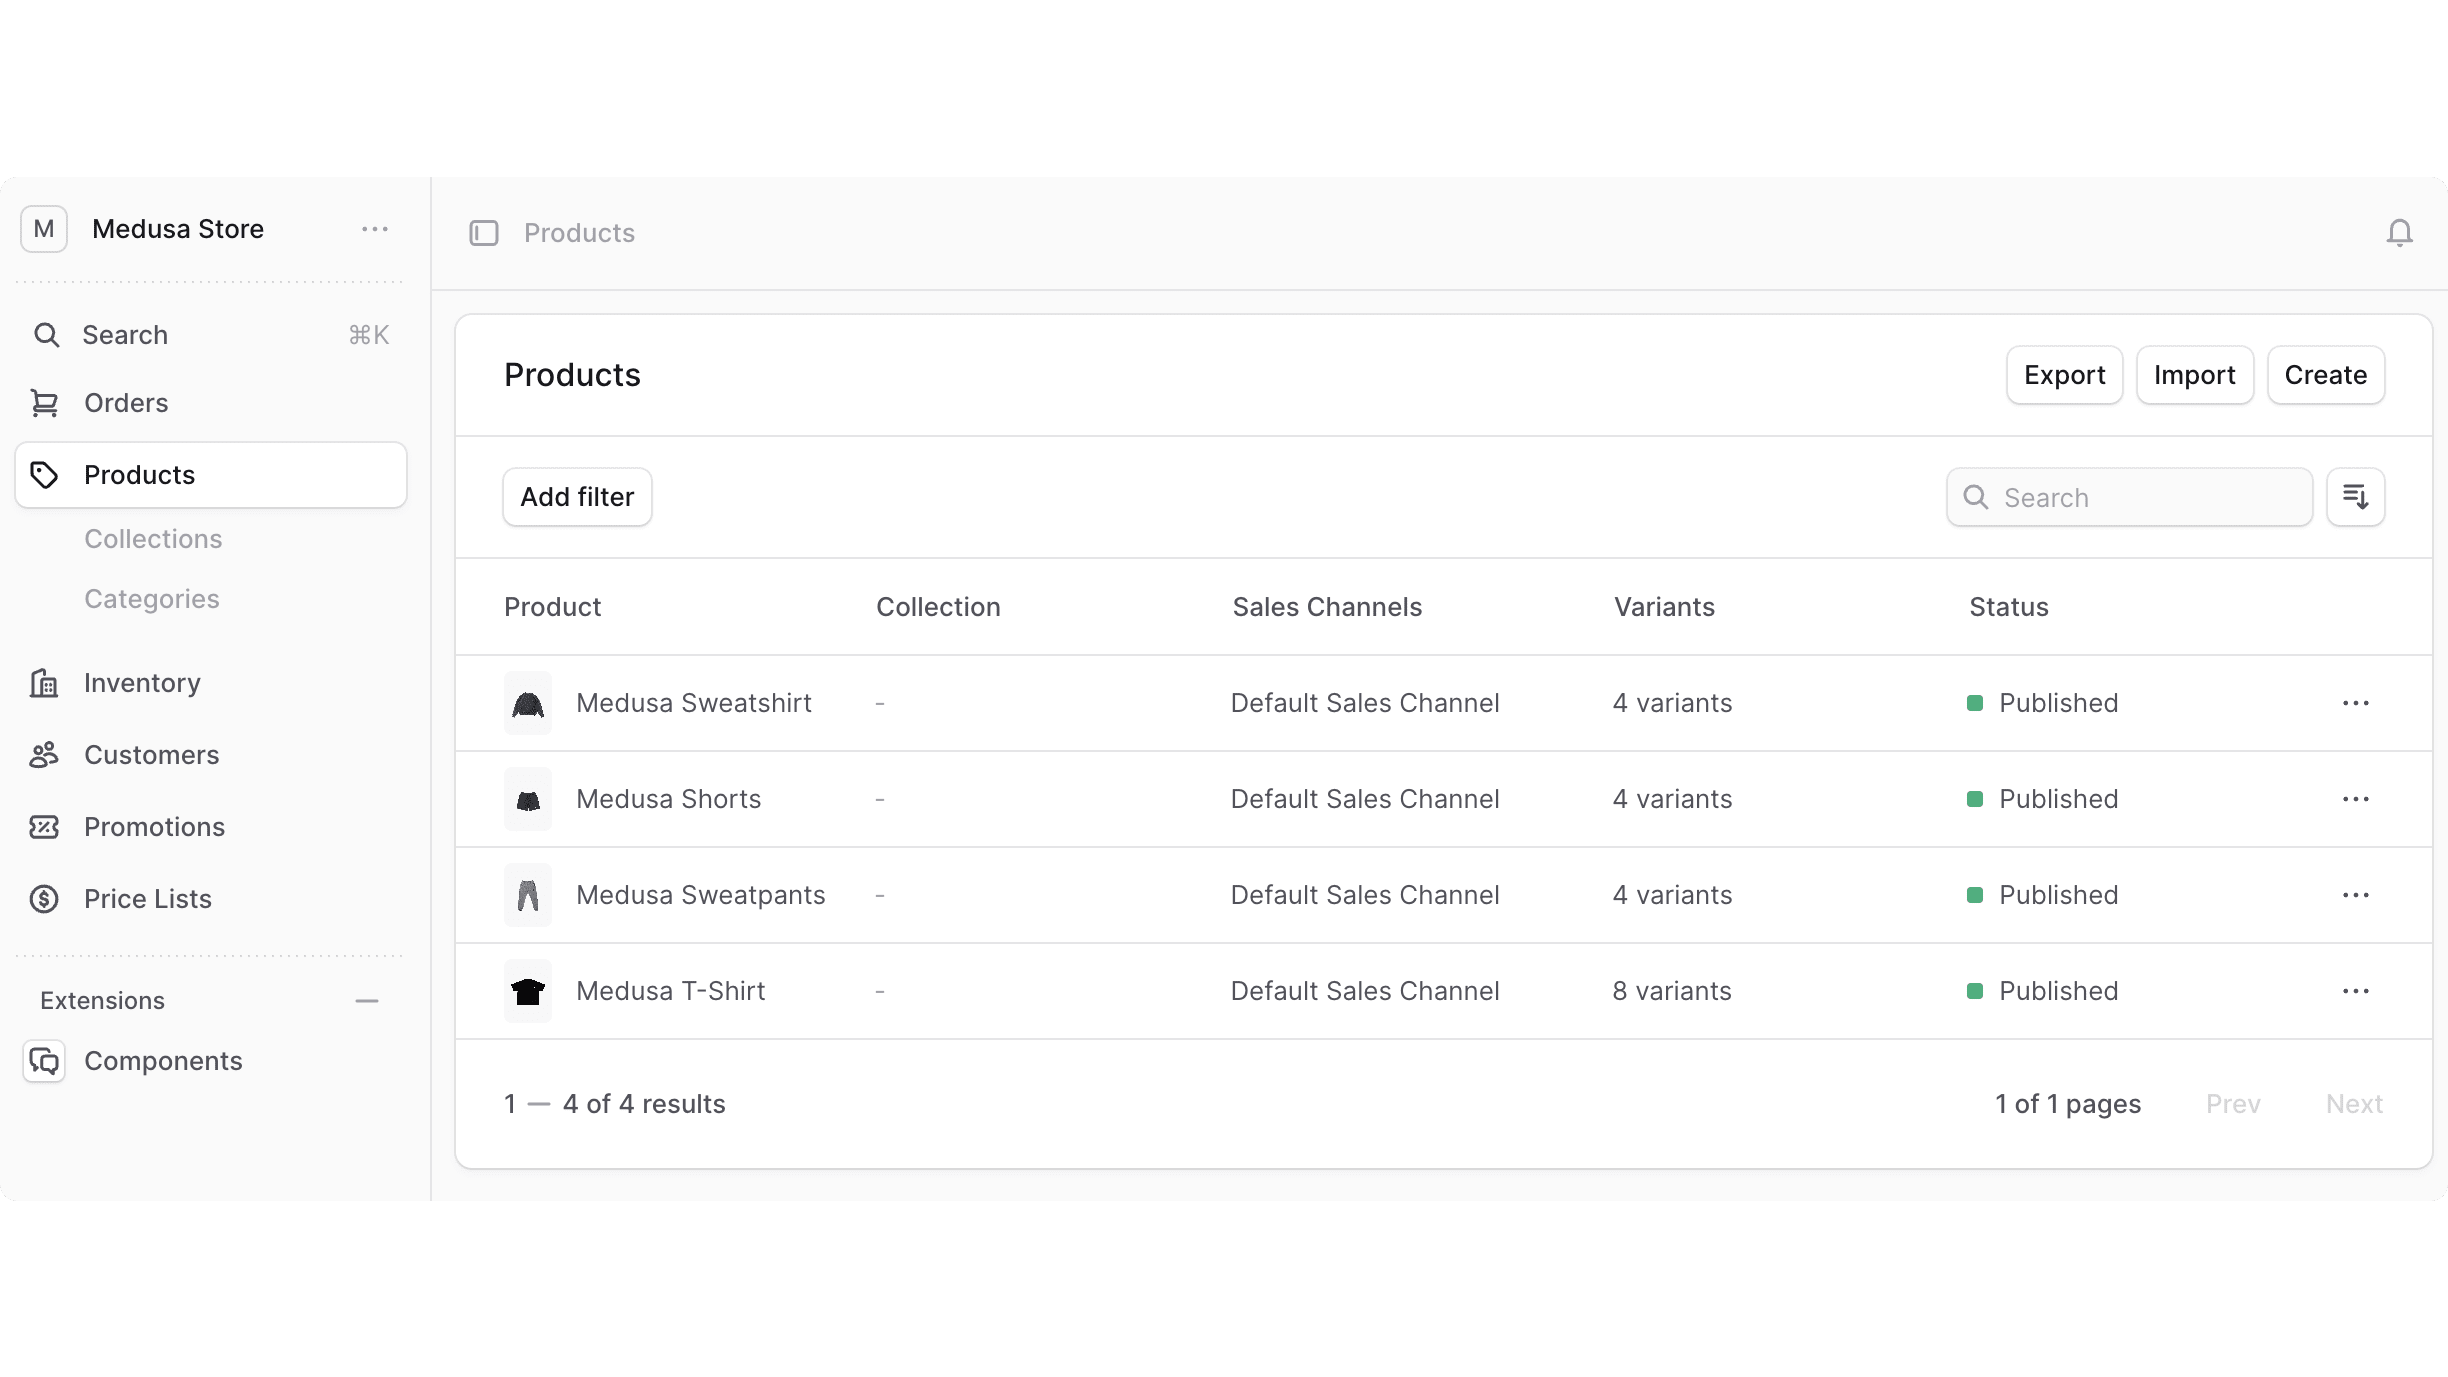Click the Promotions ticket icon
2448x1377 pixels.
tap(45, 827)
